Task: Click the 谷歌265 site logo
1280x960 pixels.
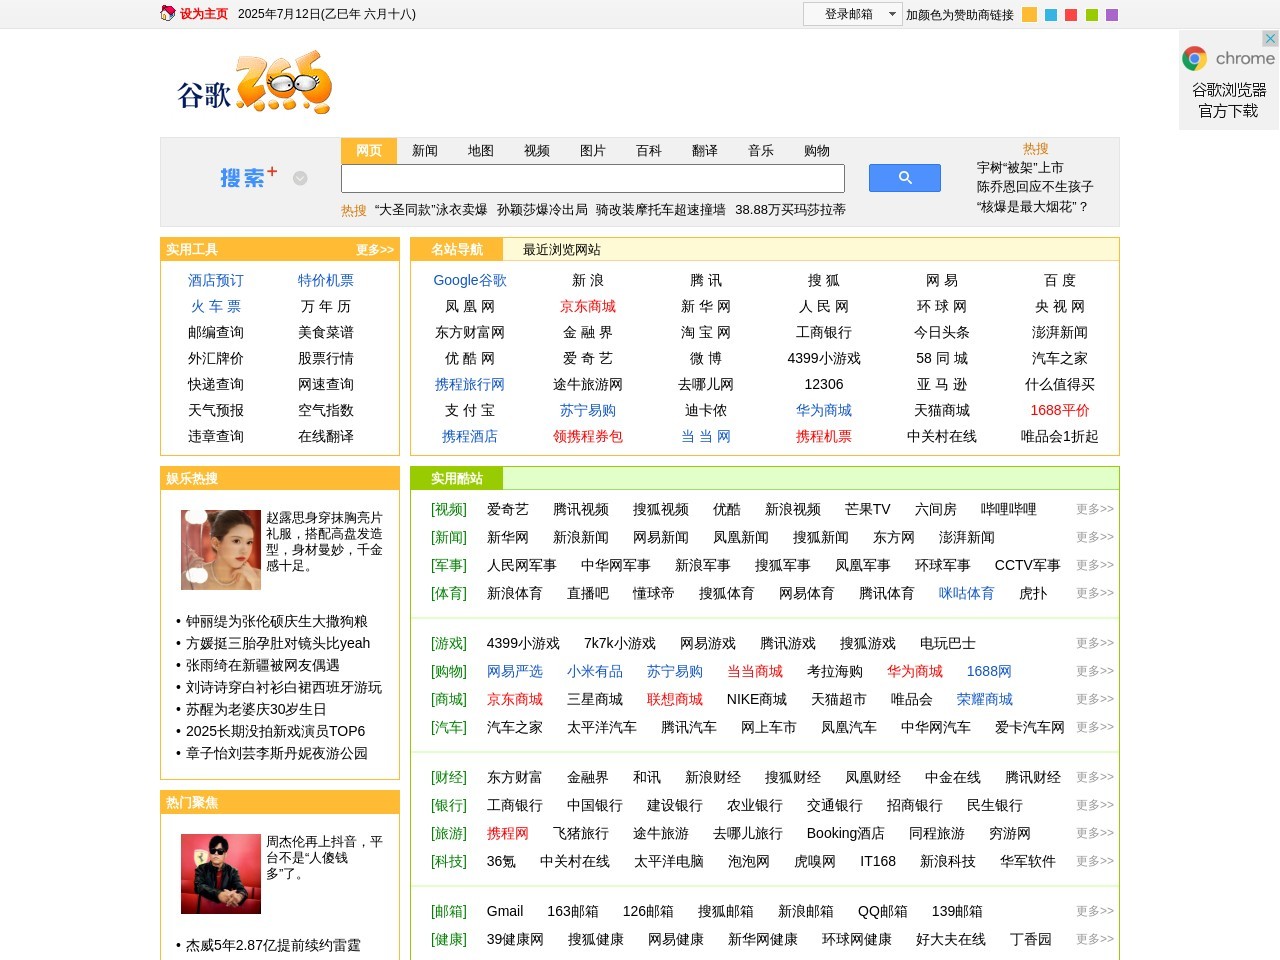Action: pyautogui.click(x=253, y=84)
